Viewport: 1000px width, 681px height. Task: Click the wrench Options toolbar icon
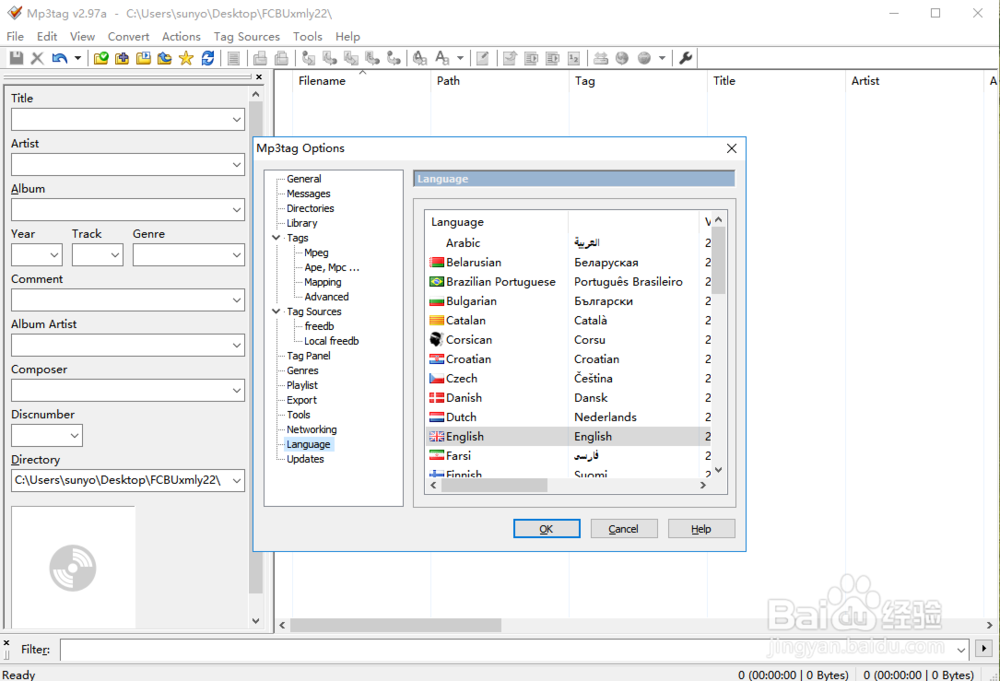[x=686, y=58]
